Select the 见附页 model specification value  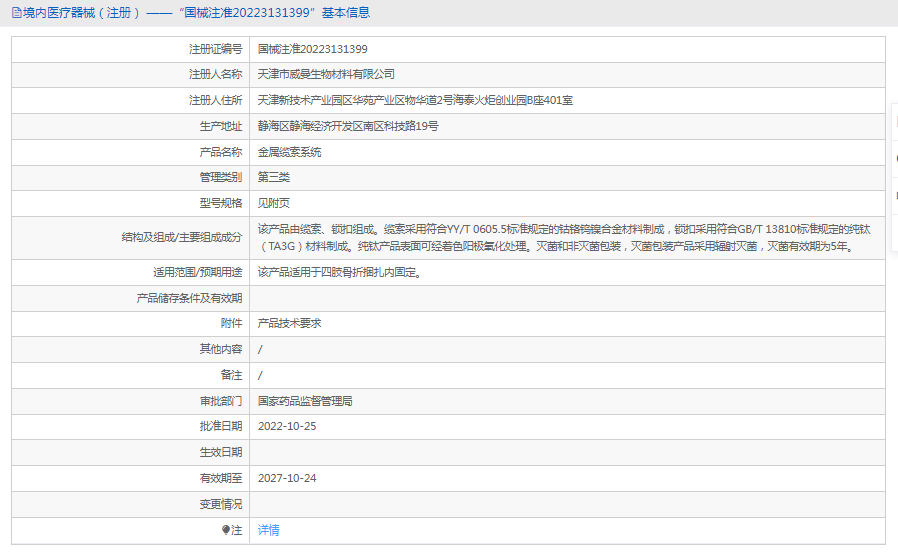pyautogui.click(x=274, y=203)
